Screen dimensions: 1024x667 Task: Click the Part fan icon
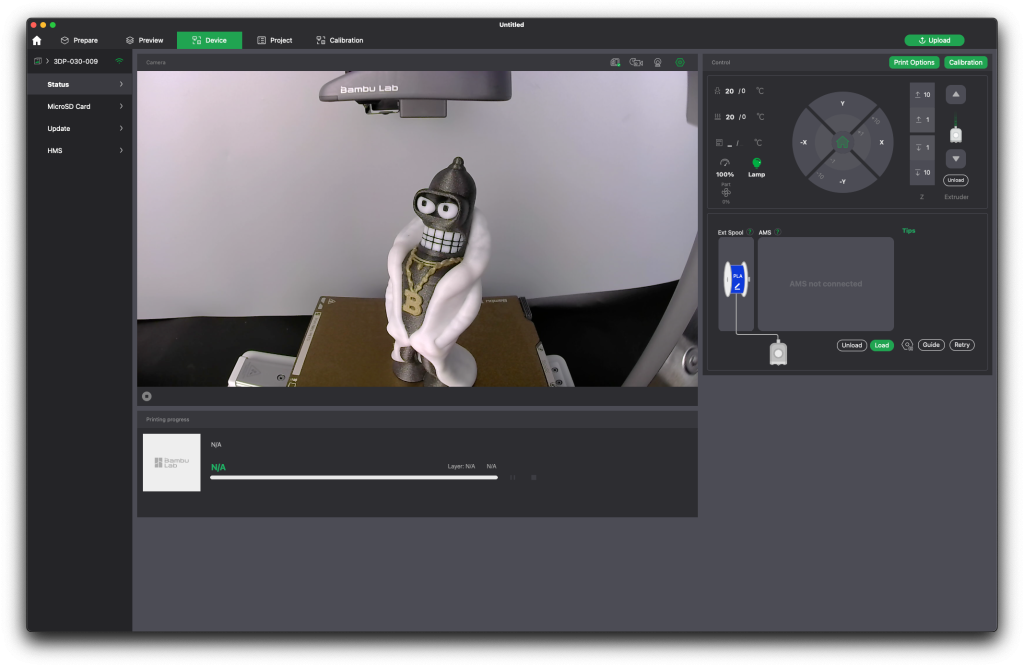coord(726,193)
